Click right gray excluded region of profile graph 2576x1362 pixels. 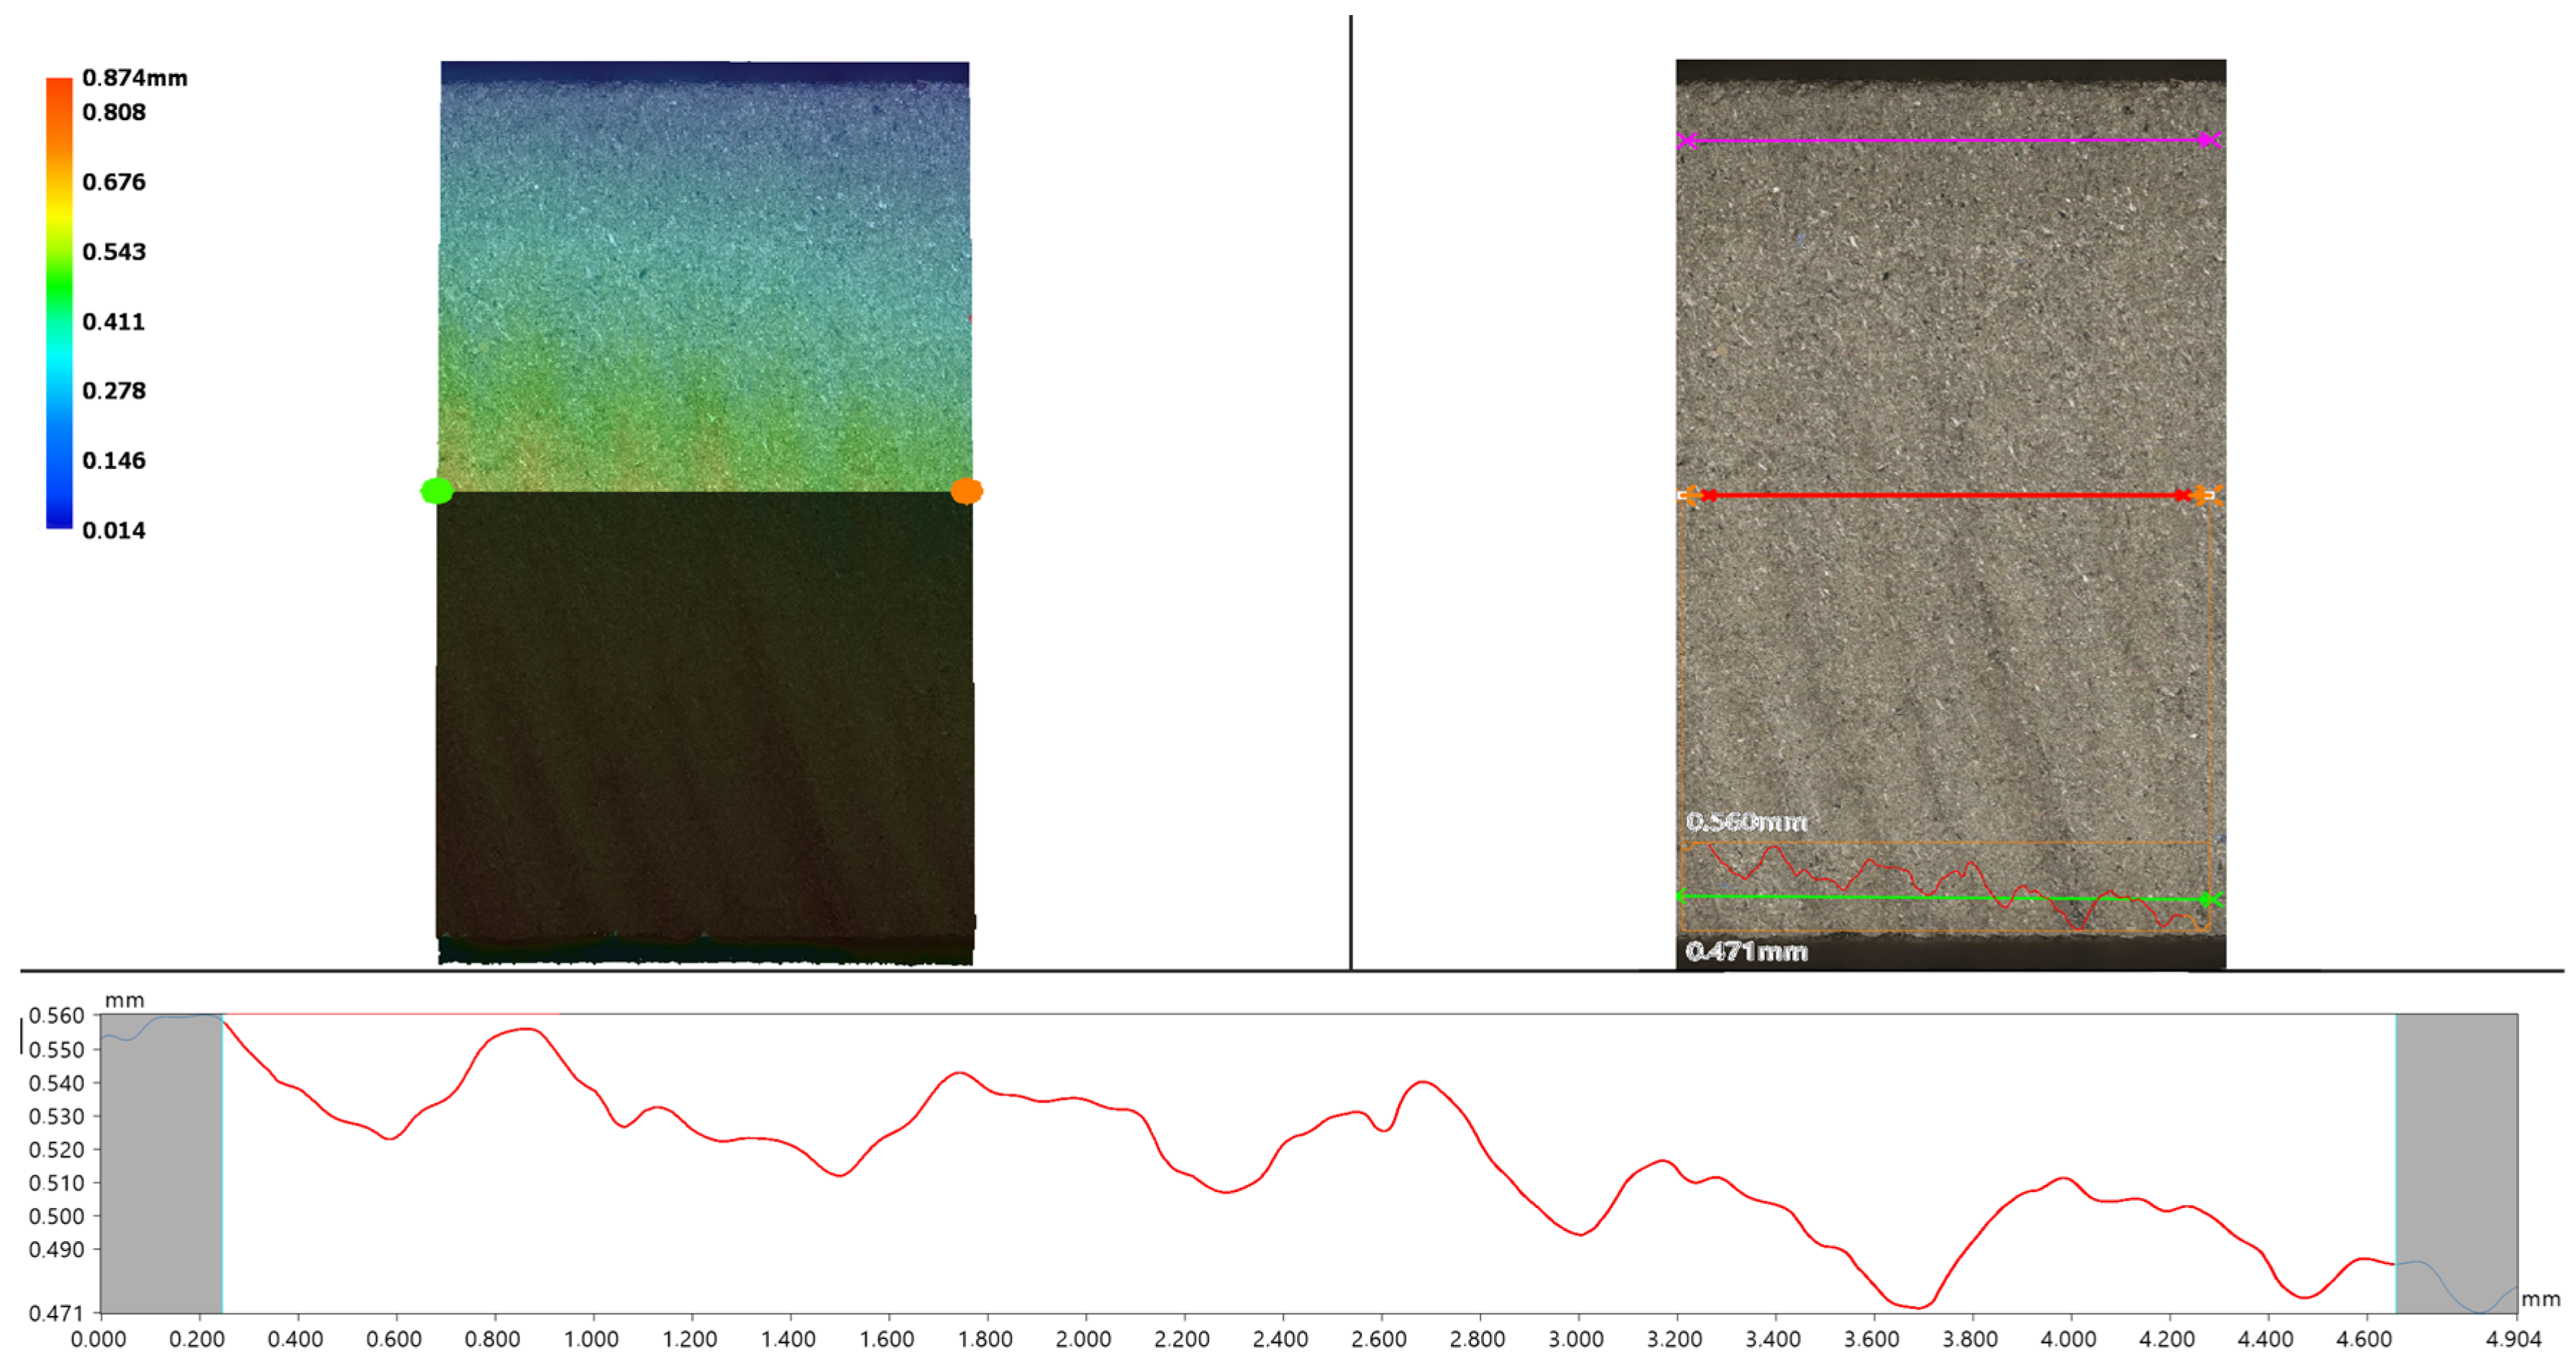[x=2456, y=1150]
